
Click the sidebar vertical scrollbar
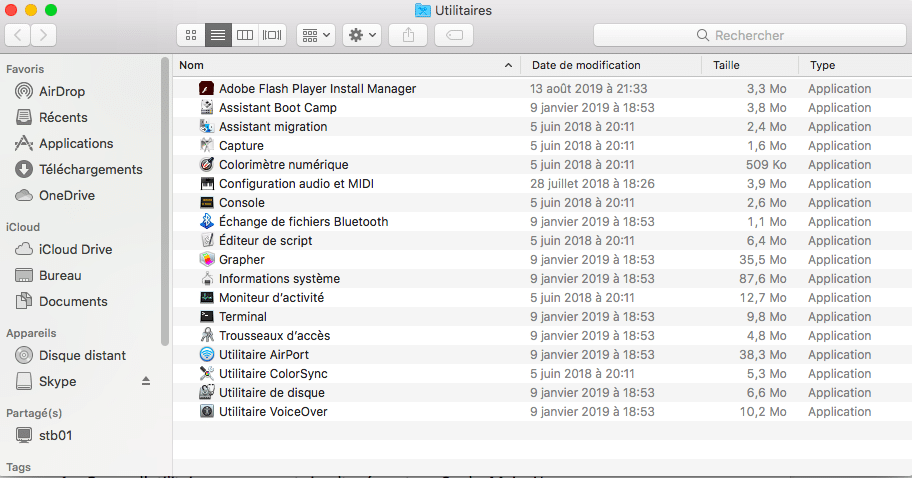[x=165, y=201]
